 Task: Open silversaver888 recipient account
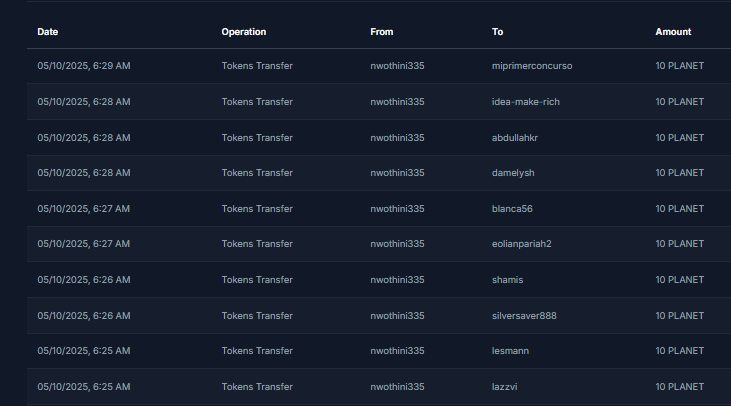524,316
